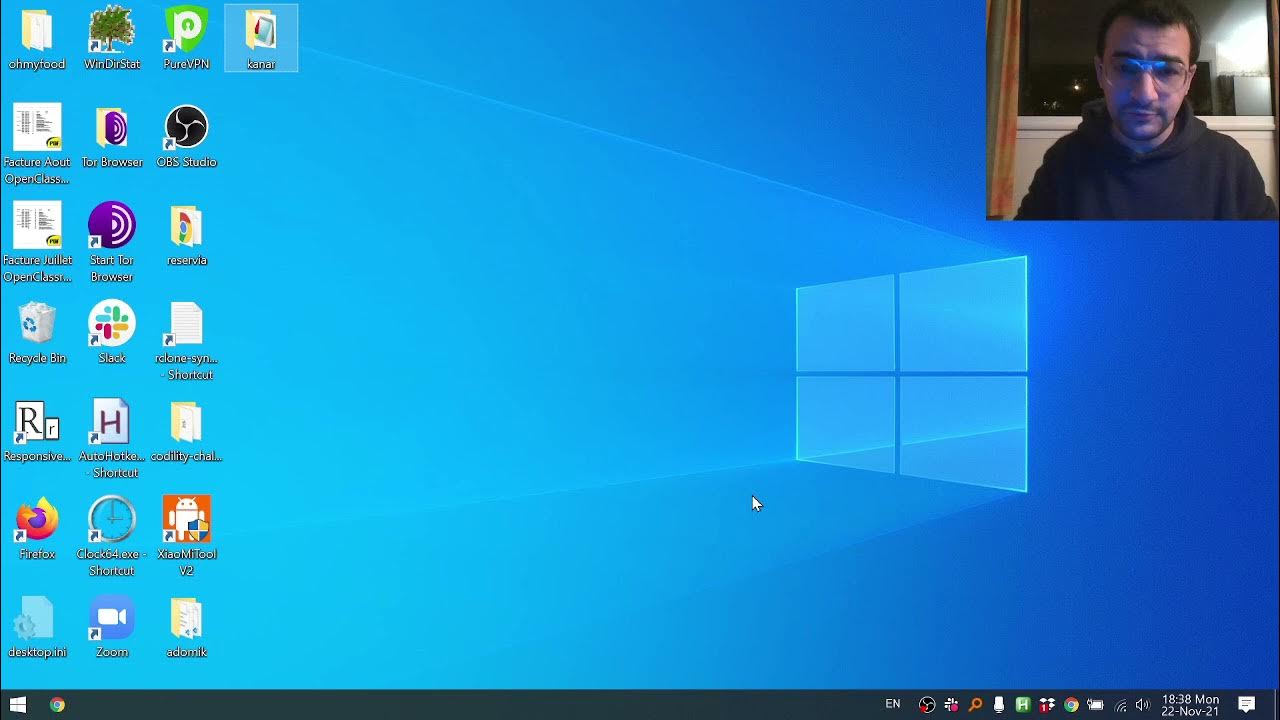
Task: Select the AutoHotke... Shortcut icon
Action: (112, 439)
